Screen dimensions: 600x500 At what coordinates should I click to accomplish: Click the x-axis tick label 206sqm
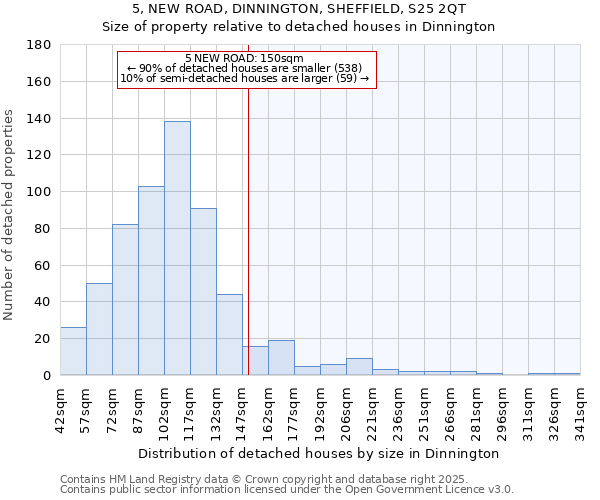tap(347, 415)
